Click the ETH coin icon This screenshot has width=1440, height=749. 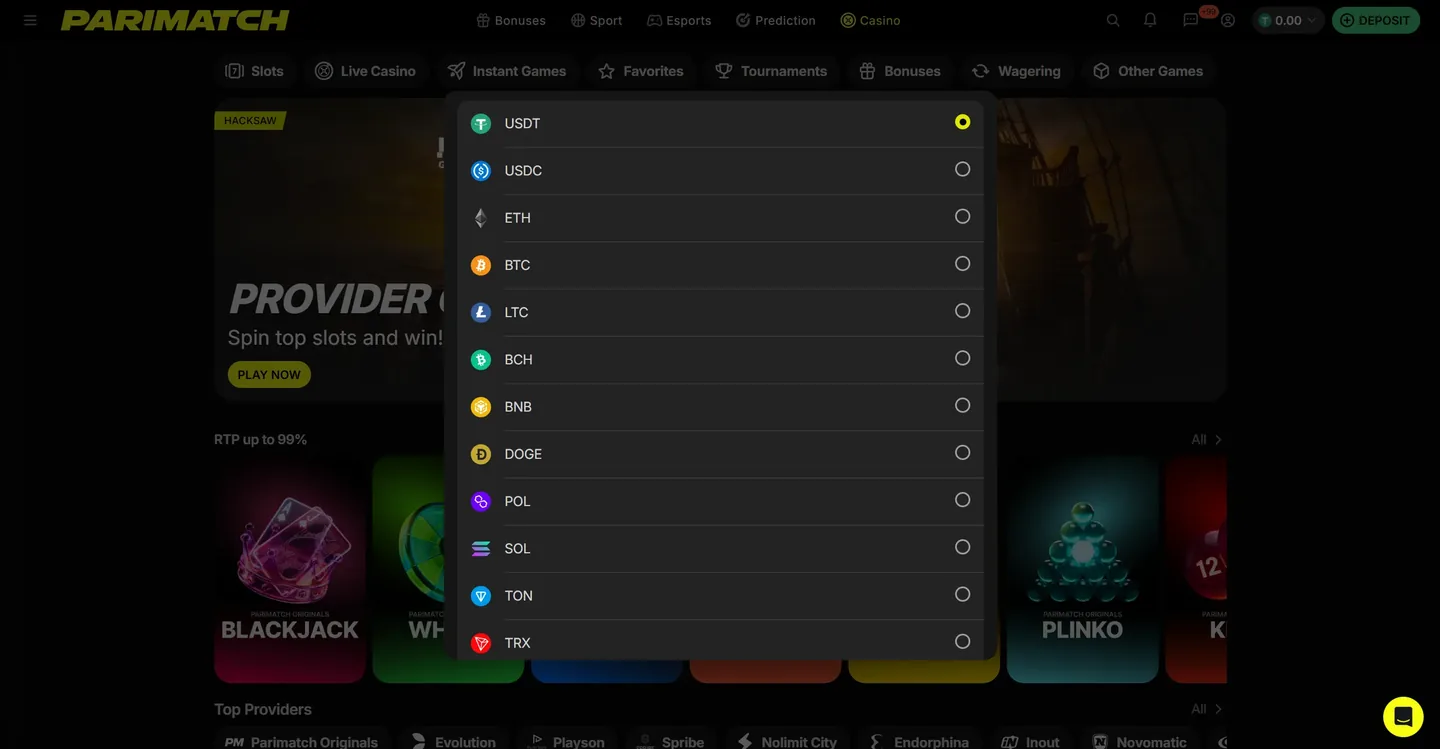481,218
